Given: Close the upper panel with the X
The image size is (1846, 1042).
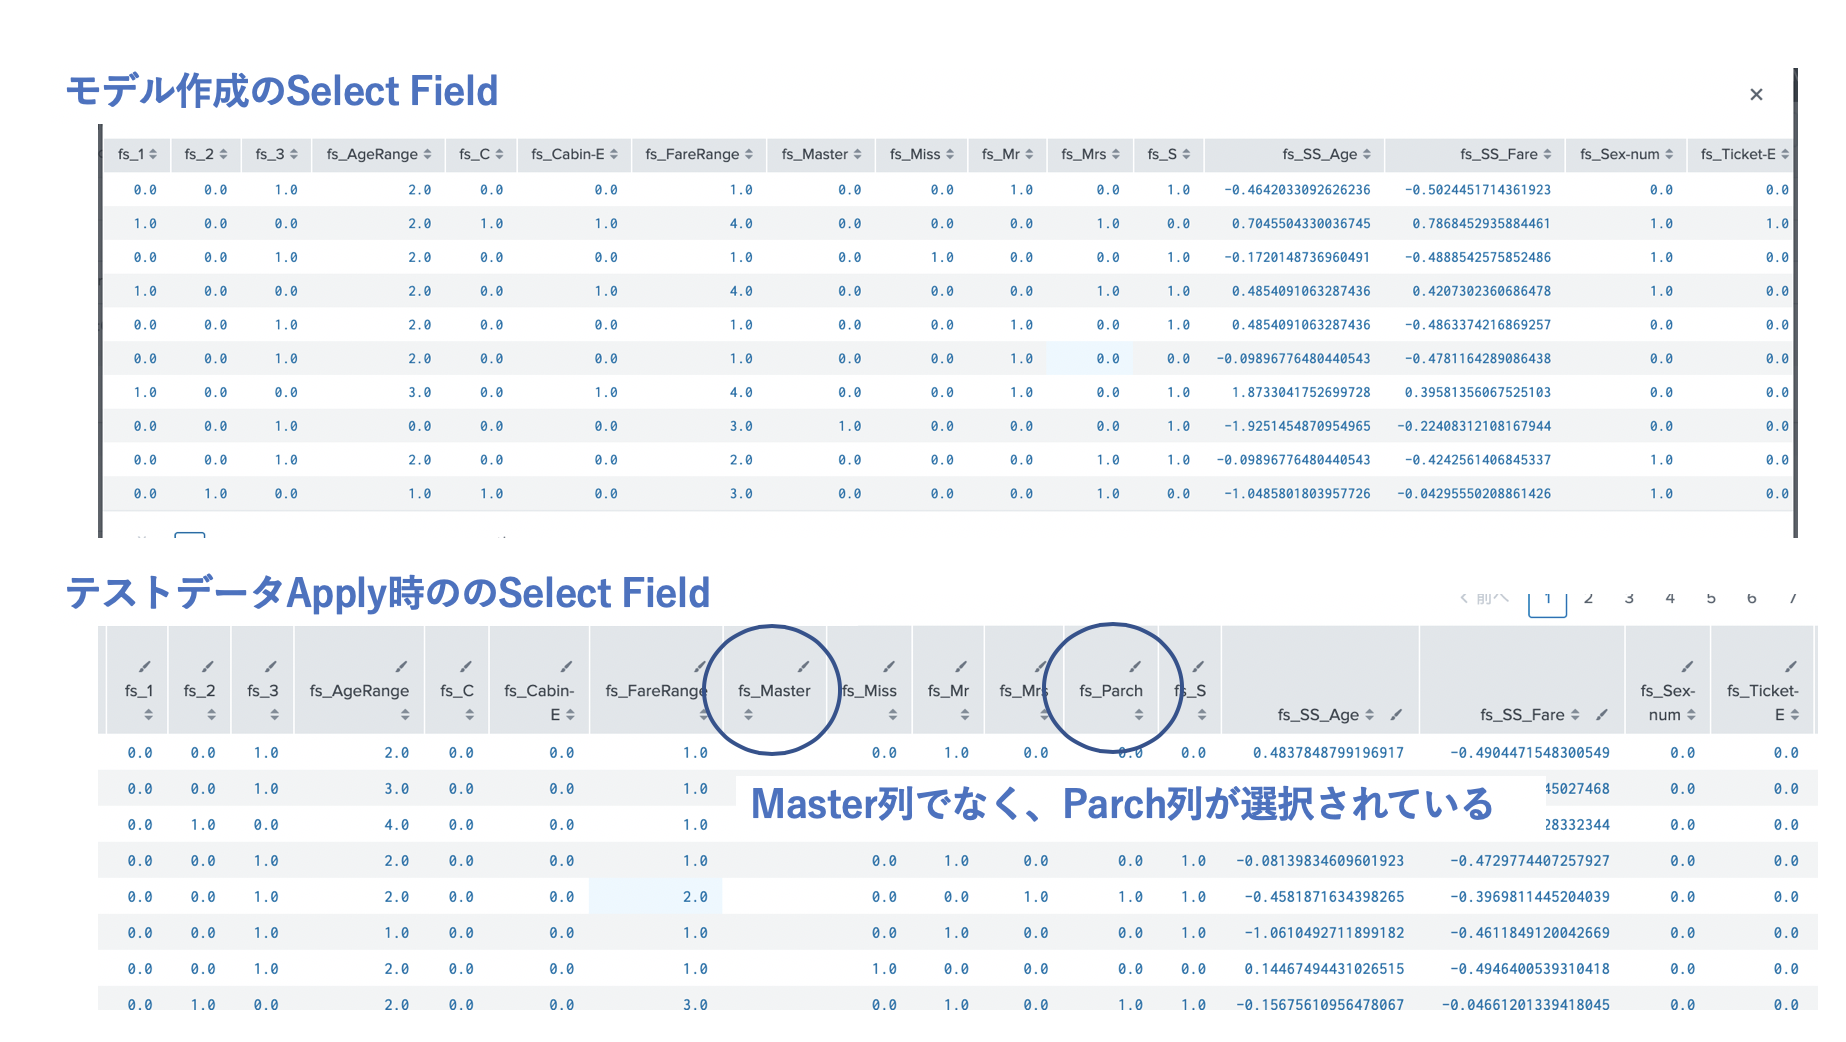Looking at the screenshot, I should pos(1756,94).
